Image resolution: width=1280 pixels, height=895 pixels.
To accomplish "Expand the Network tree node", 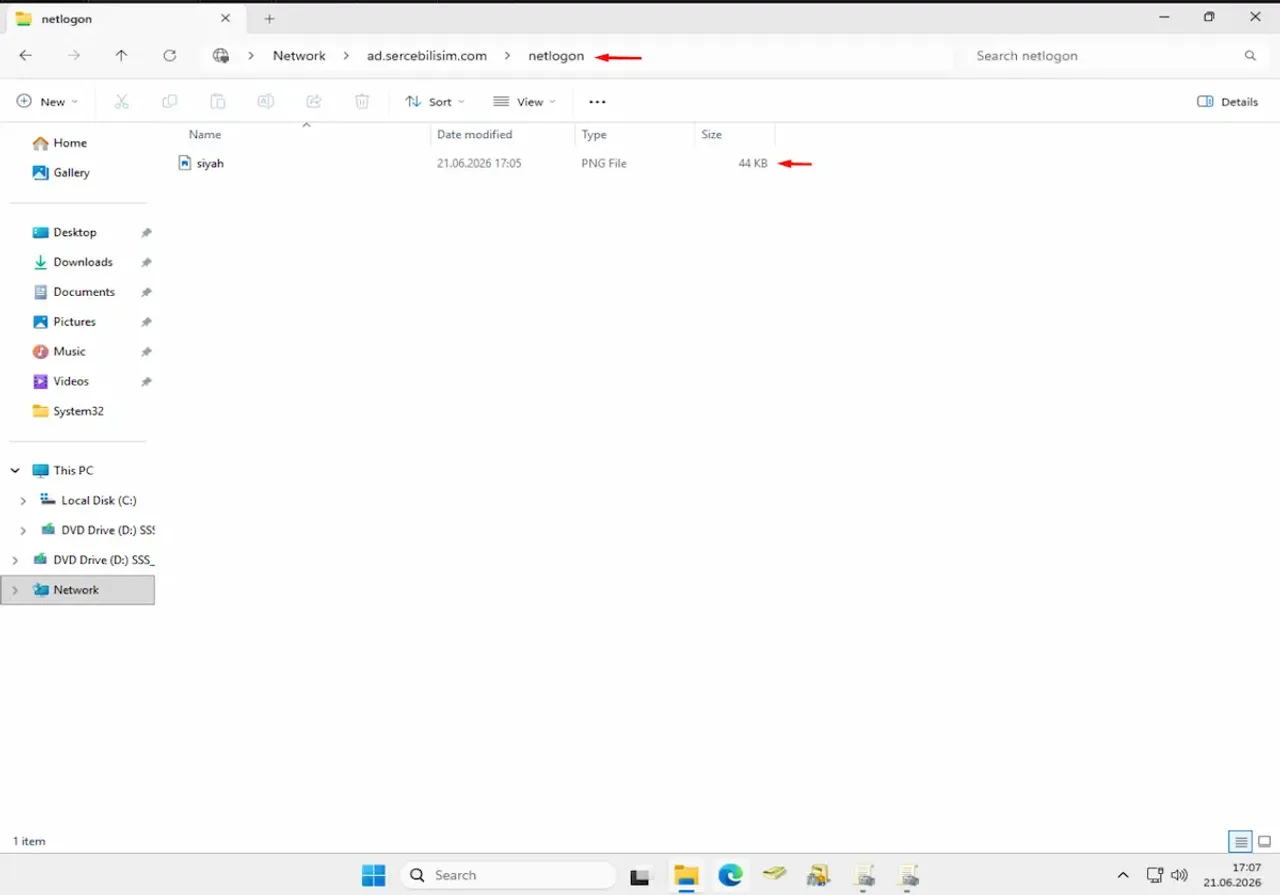I will (x=15, y=590).
